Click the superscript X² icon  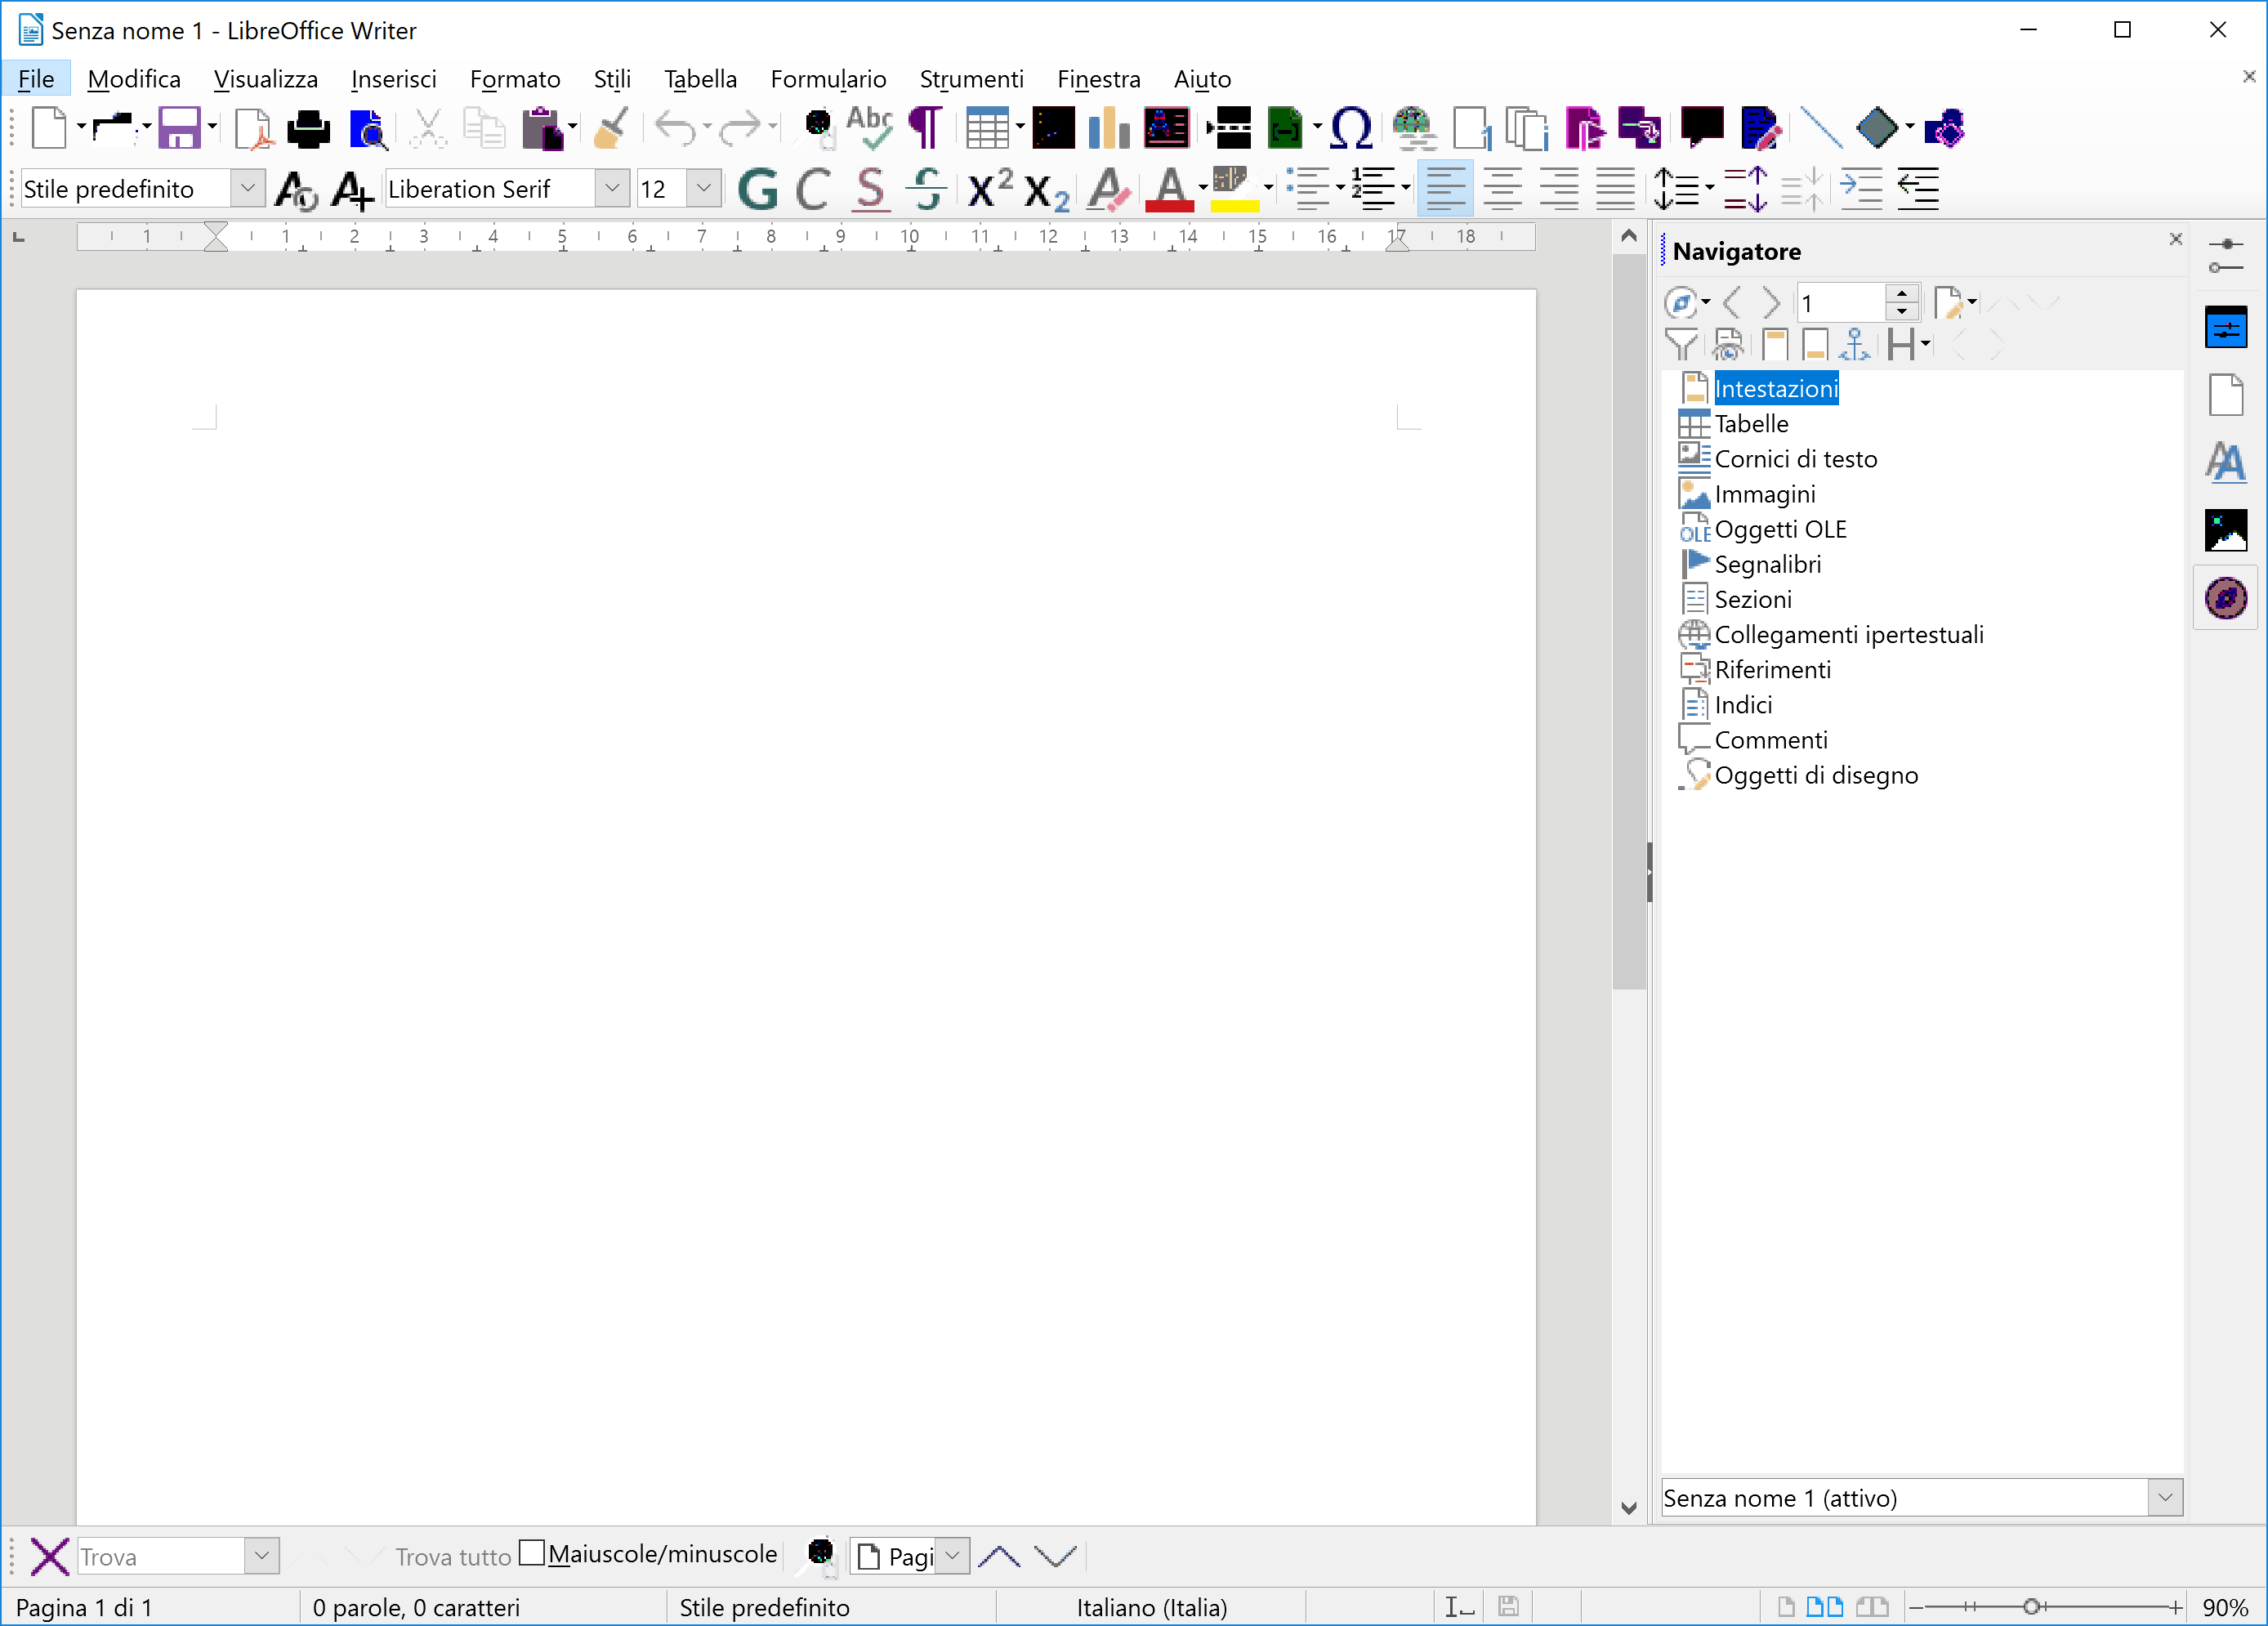tap(990, 188)
